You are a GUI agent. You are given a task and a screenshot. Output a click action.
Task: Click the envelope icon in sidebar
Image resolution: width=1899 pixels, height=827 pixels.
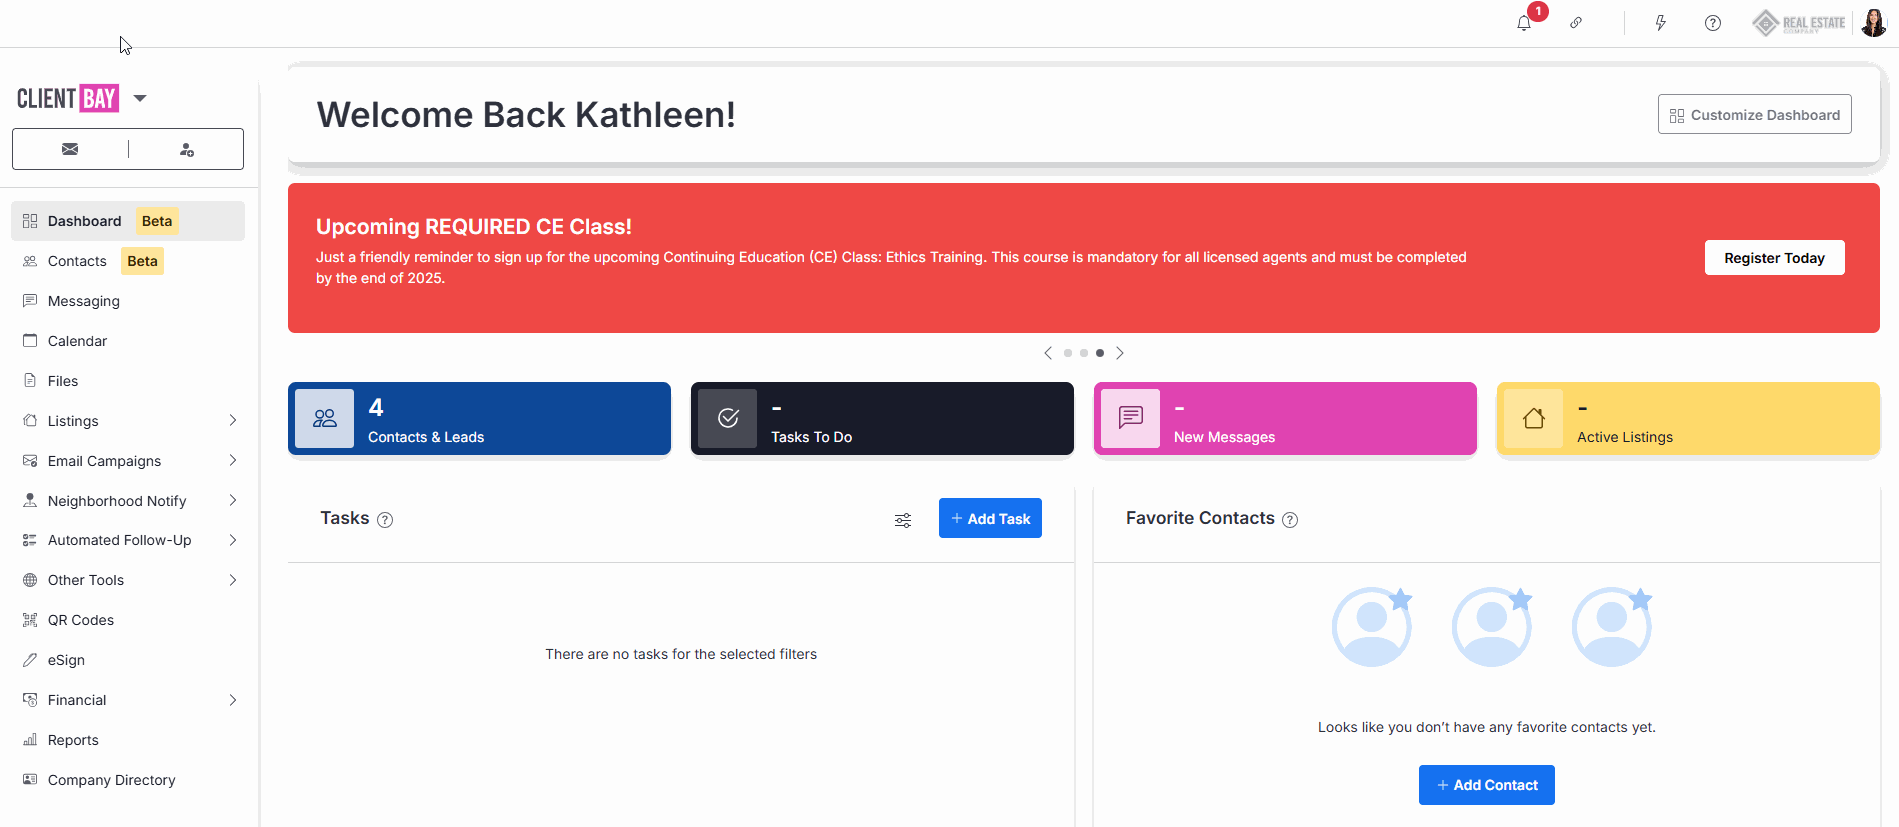click(x=70, y=149)
